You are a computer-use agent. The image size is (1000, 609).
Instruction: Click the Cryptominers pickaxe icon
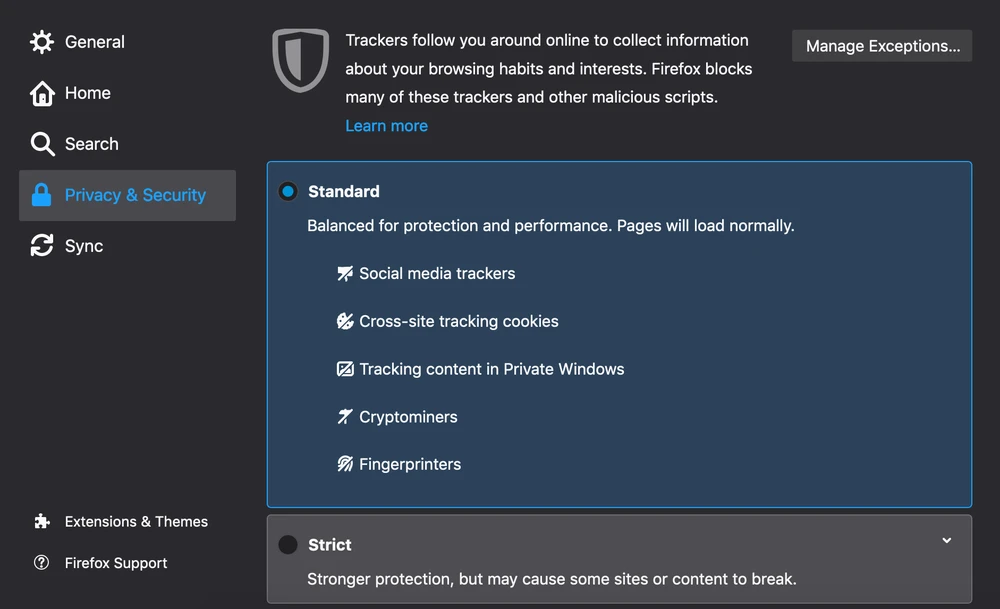[x=345, y=417]
